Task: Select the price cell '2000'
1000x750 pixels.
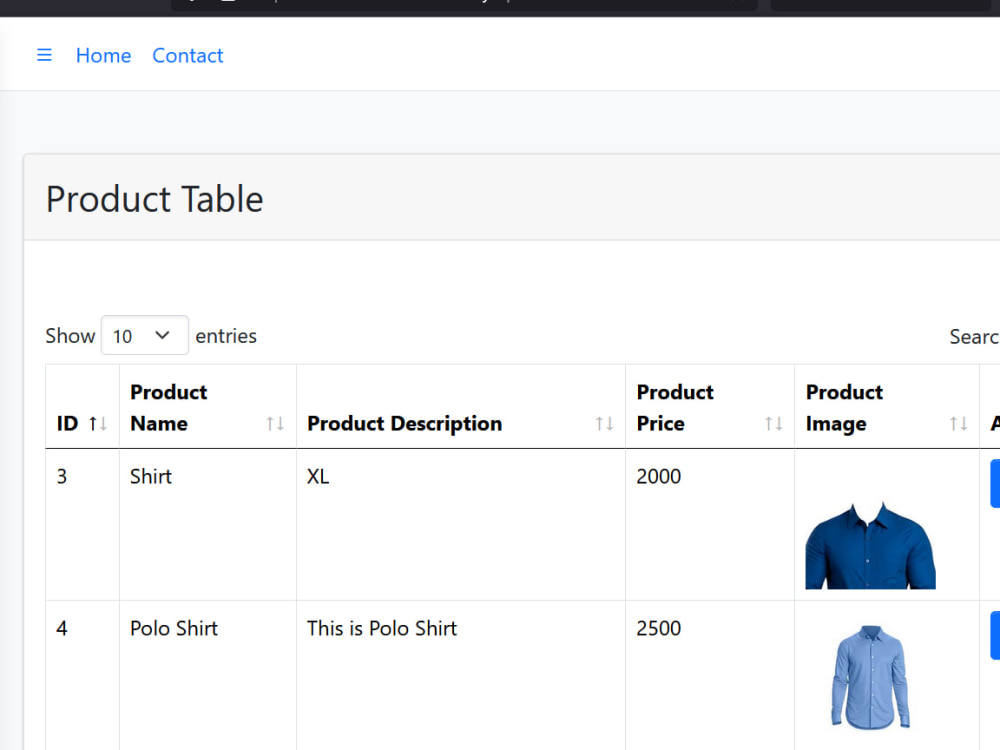Action: tap(710, 525)
